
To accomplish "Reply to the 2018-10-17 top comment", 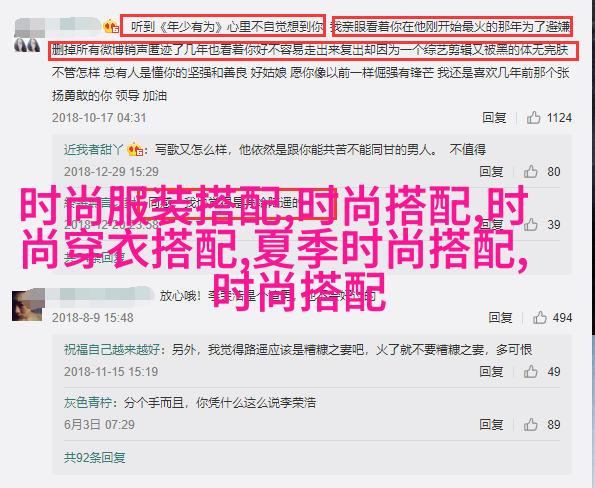I will pyautogui.click(x=494, y=118).
